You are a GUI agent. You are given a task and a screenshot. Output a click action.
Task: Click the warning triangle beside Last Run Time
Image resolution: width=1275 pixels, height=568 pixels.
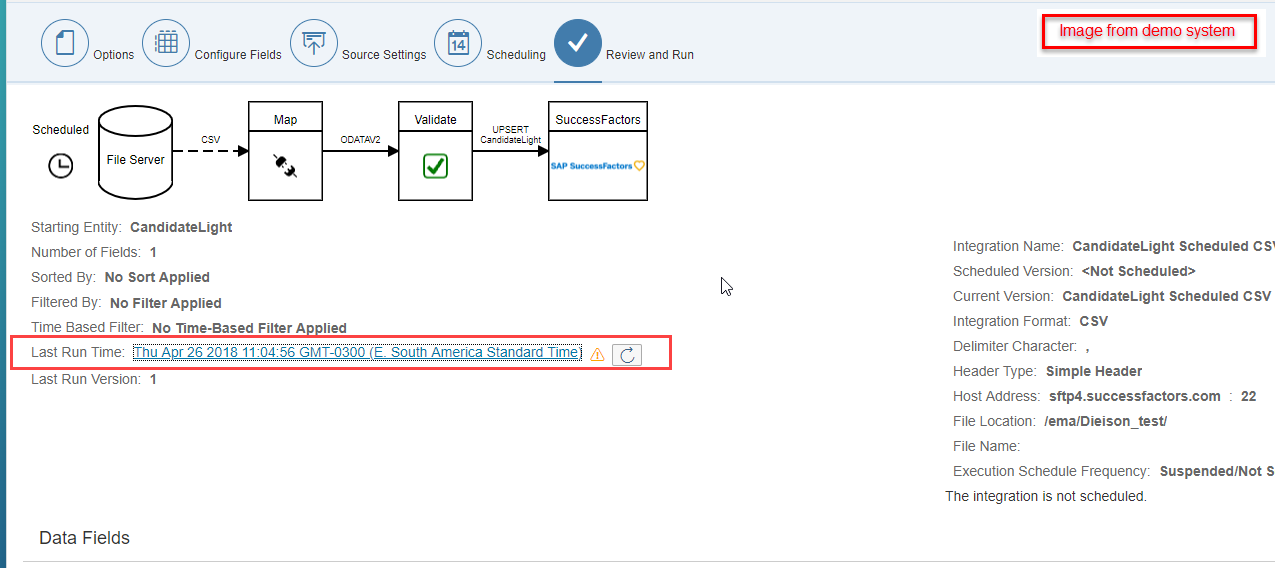[597, 354]
